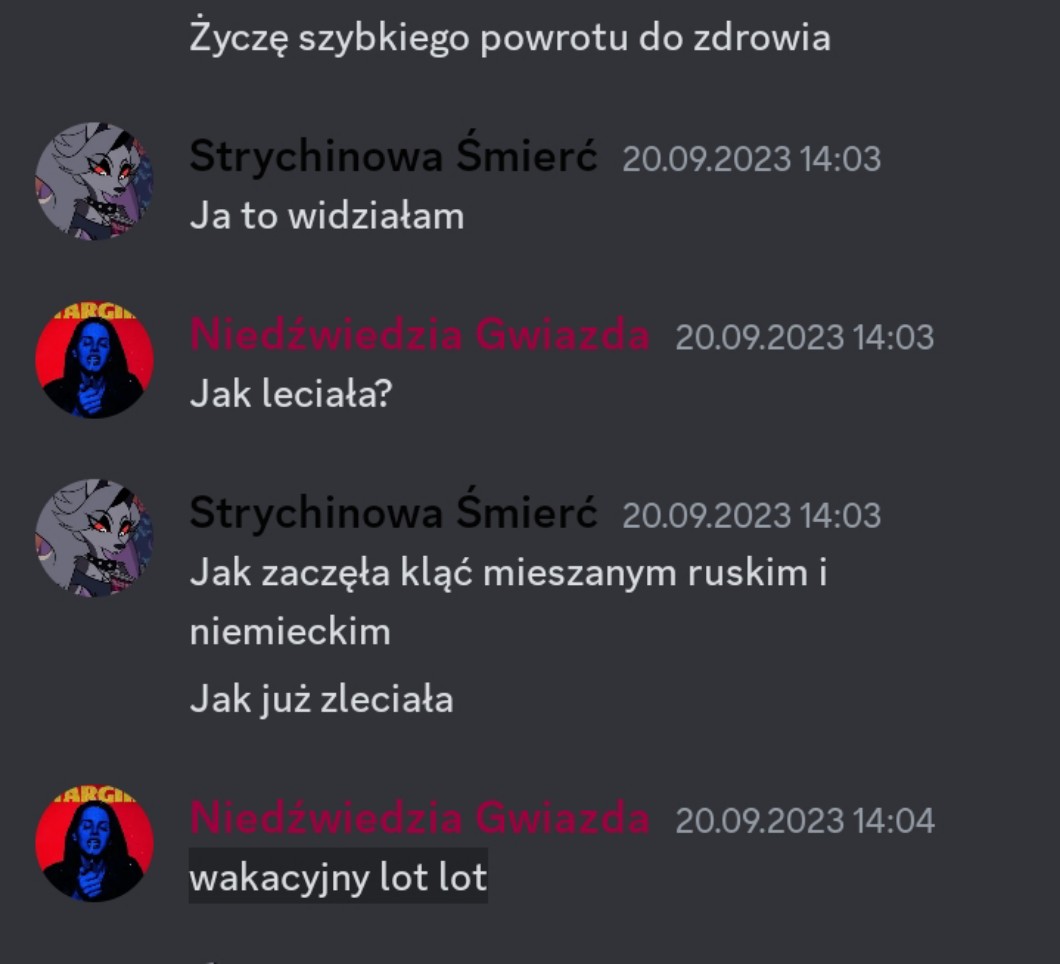Select the message 'Życzę szybkiego powrotu do zdrowia'

510,38
